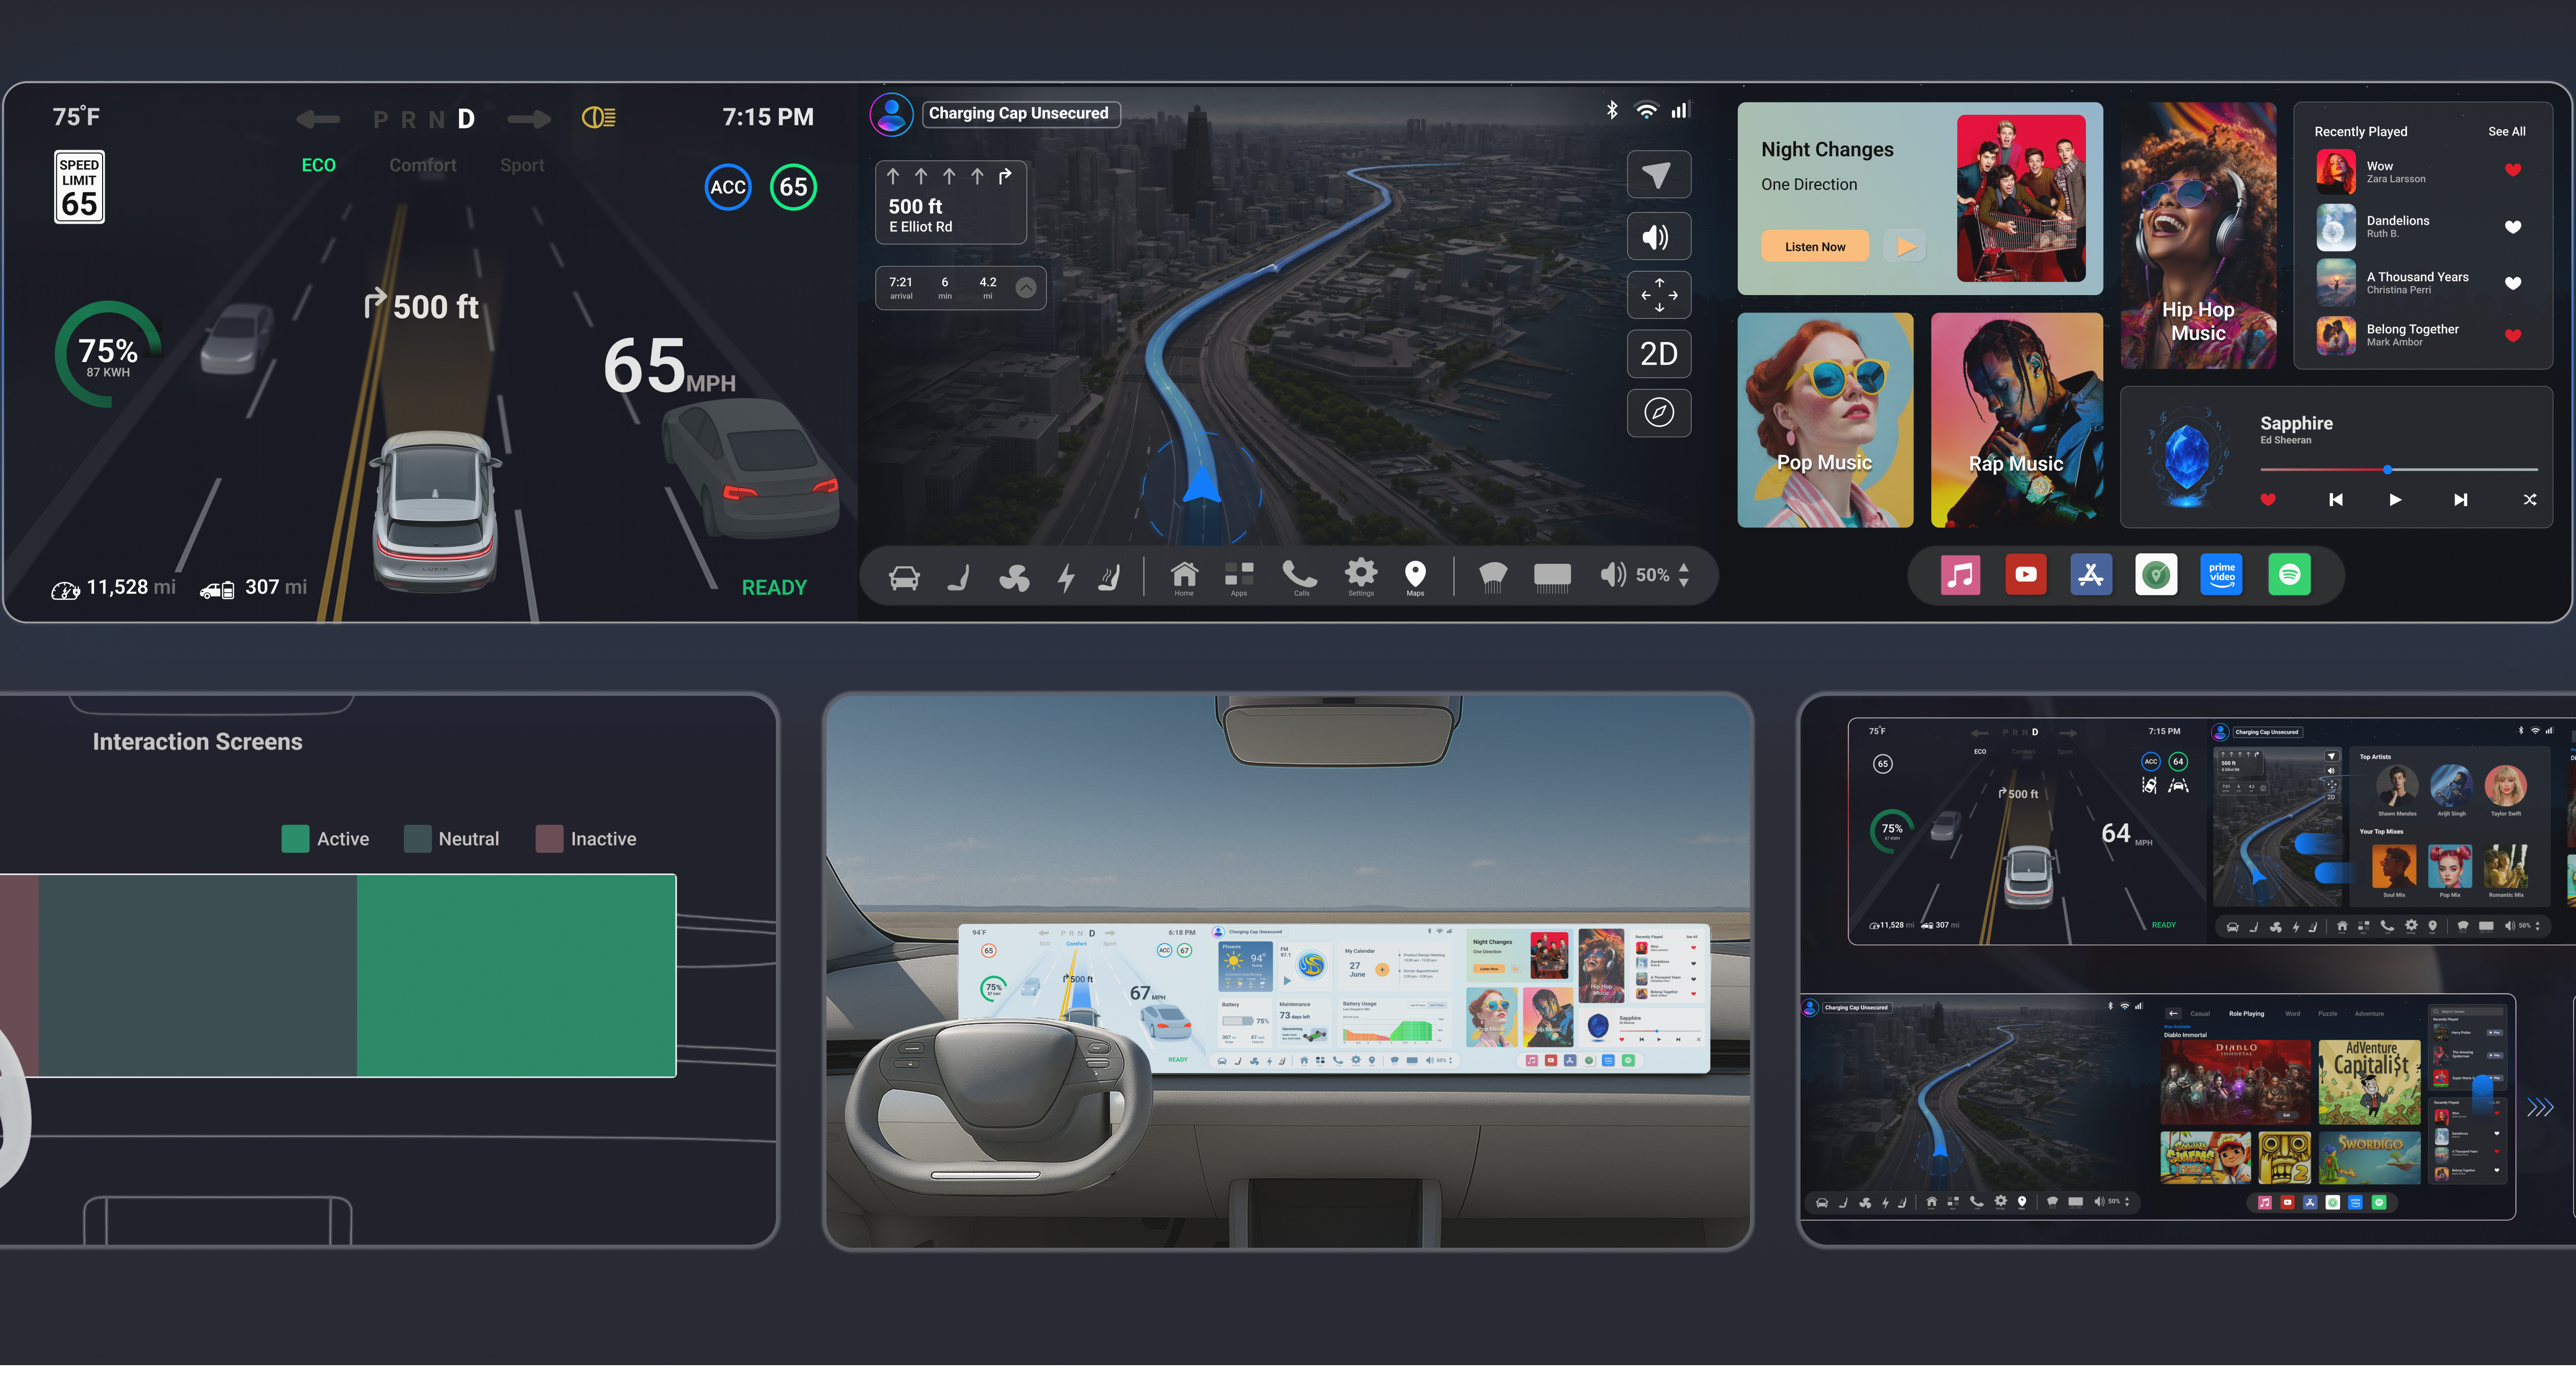This screenshot has width=2576, height=1382.
Task: Recenter map with the navigation arrow button
Action: 1659,175
